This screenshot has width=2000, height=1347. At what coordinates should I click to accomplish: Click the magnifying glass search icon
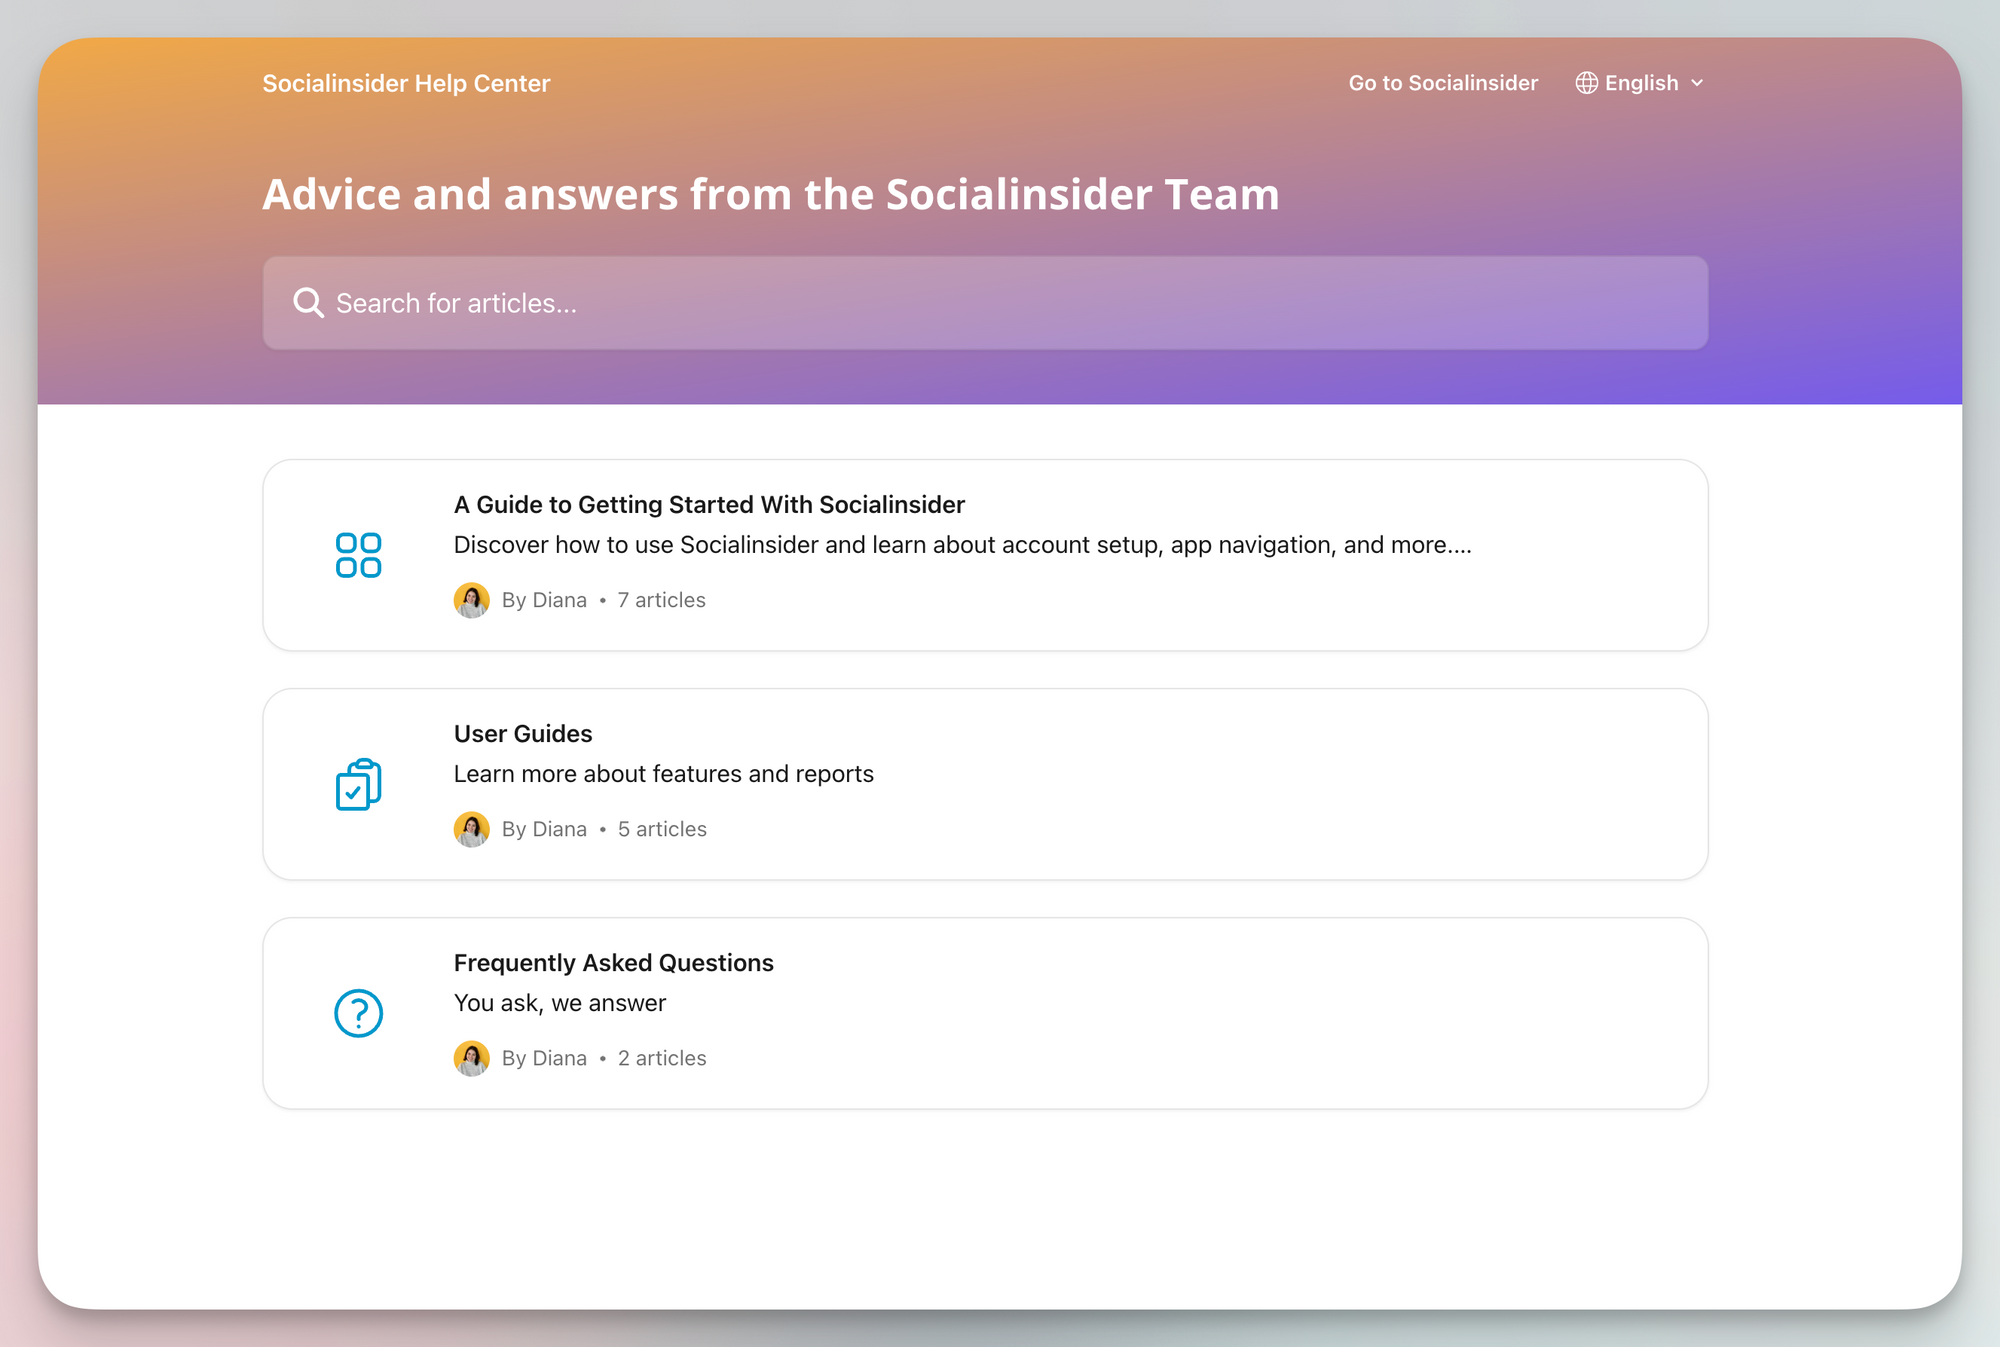[308, 303]
